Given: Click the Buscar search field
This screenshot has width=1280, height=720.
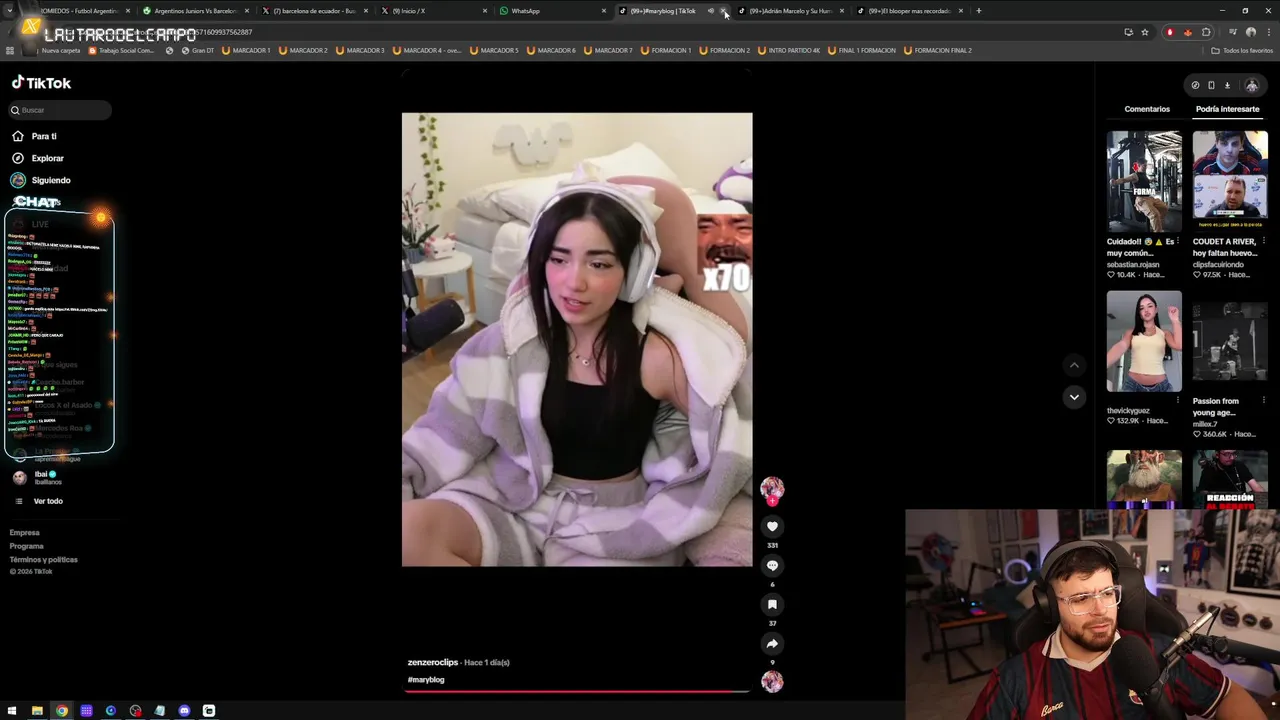Looking at the screenshot, I should [60, 110].
